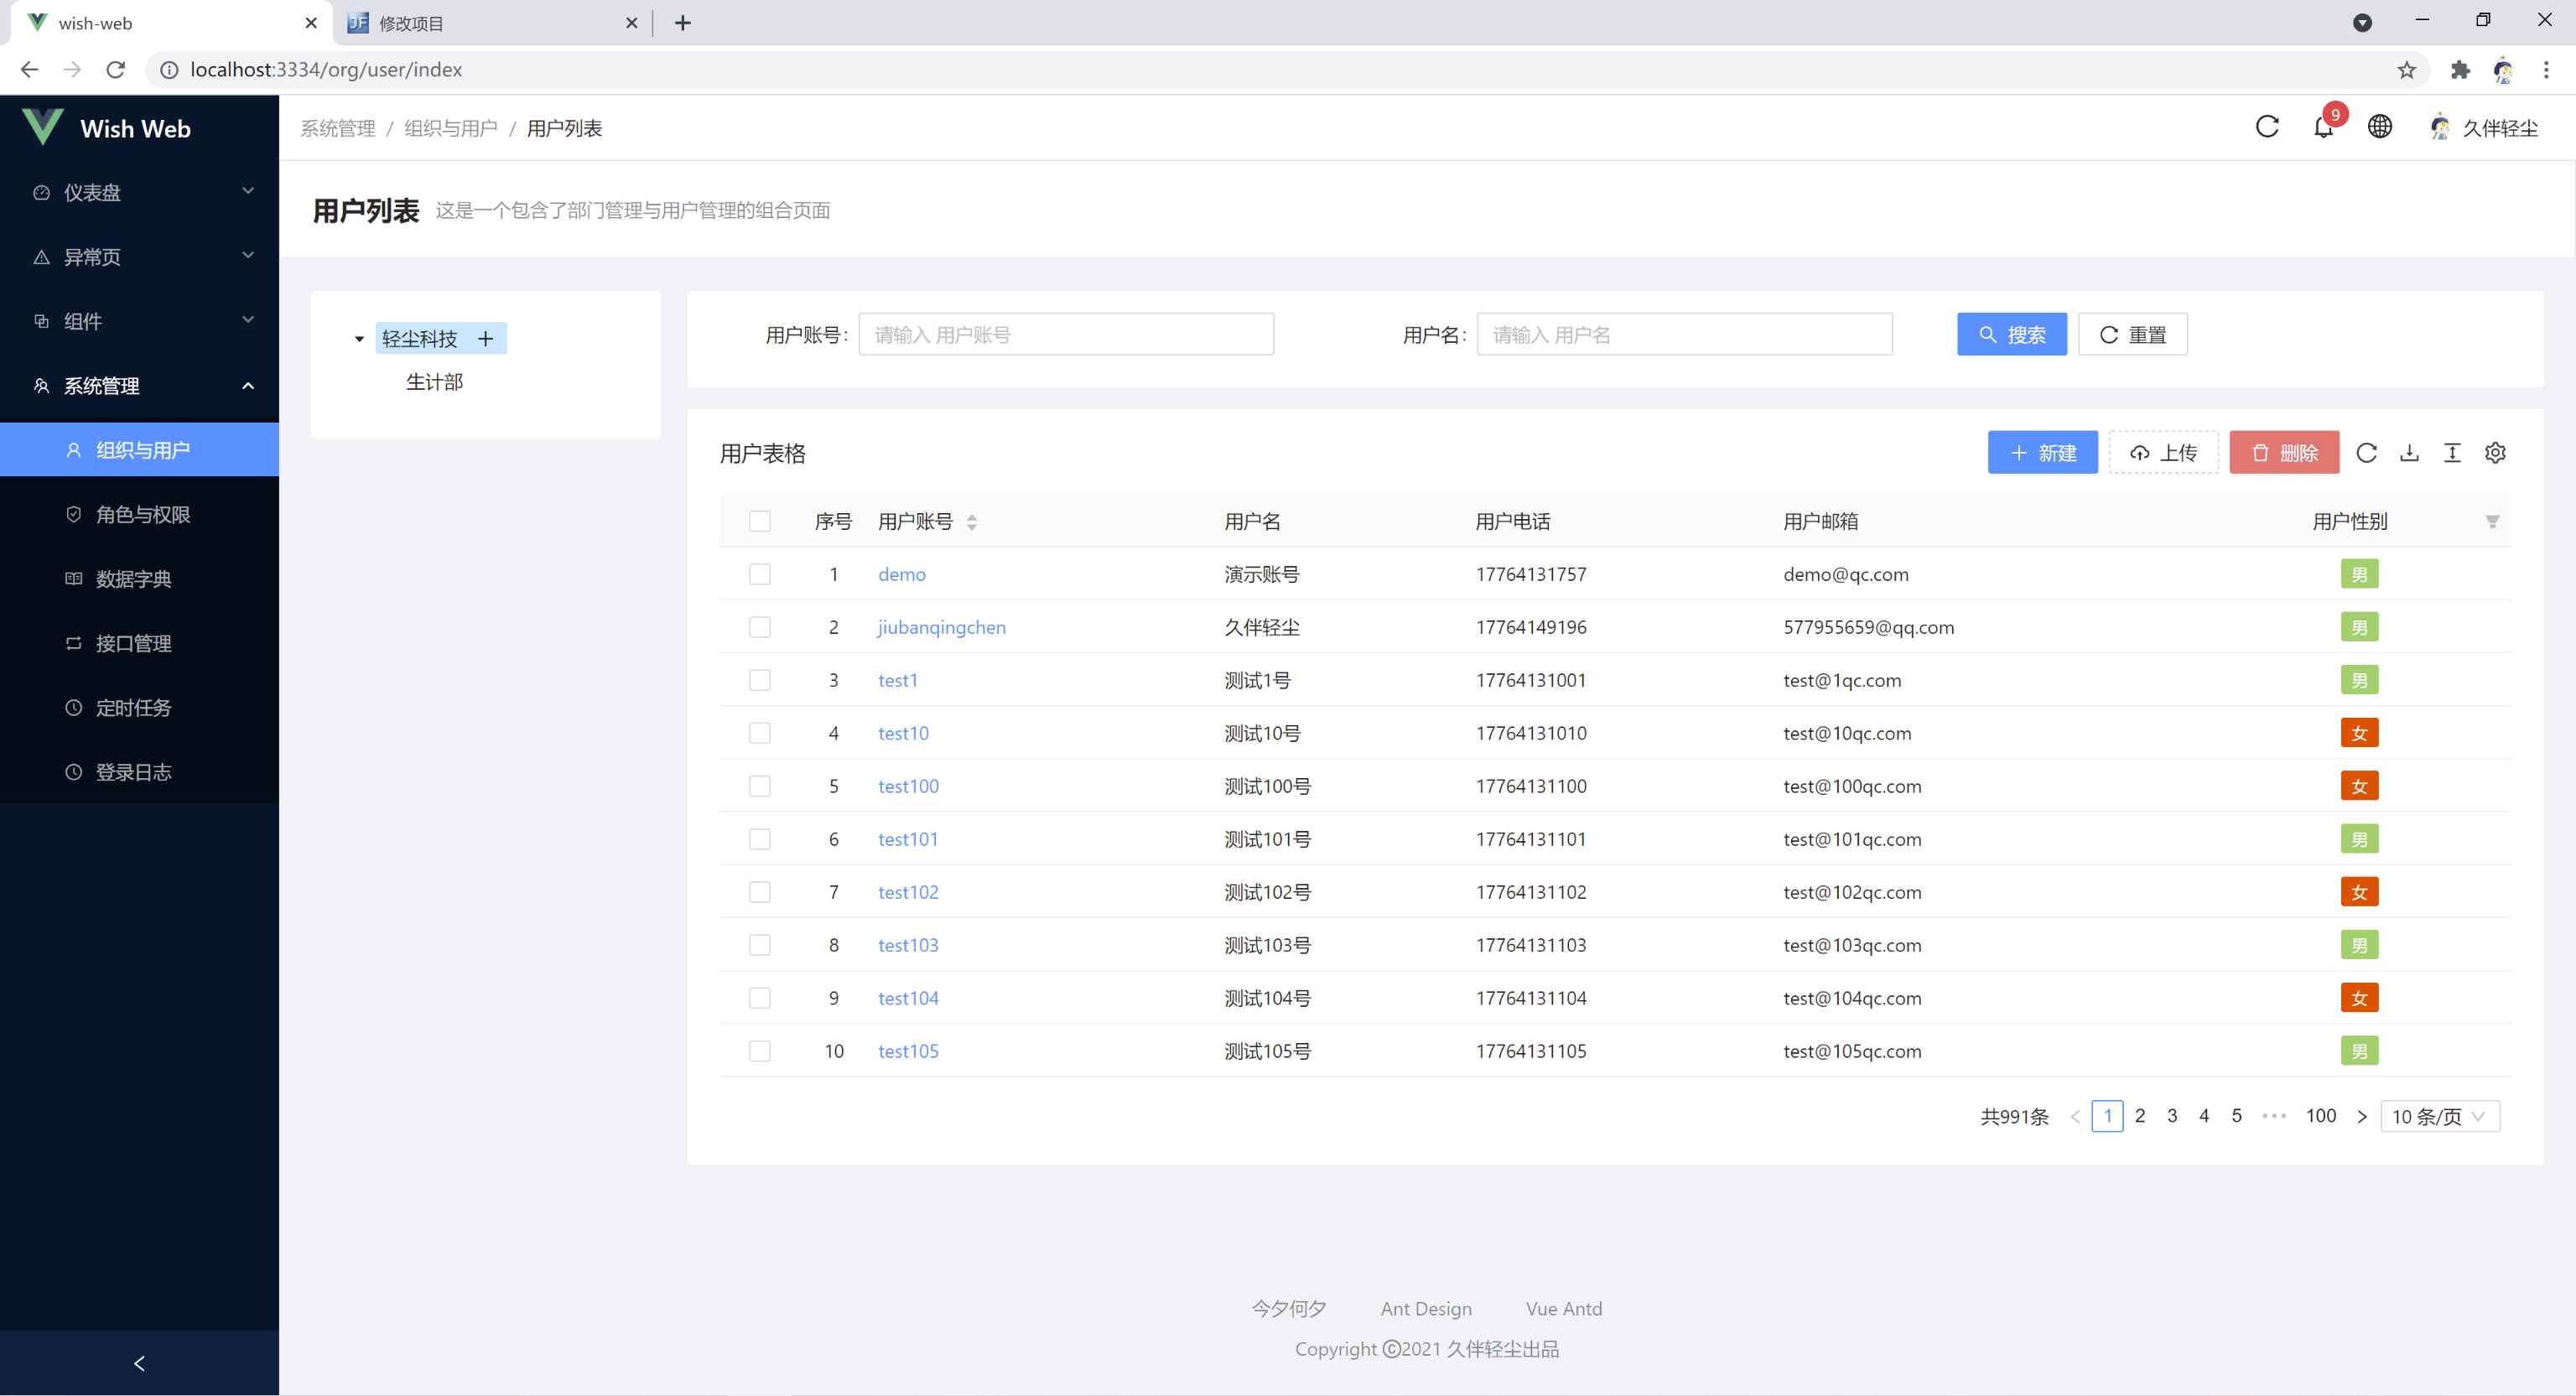Click the header refresh icon
Screen dimensions: 2576x1396
[2267, 127]
